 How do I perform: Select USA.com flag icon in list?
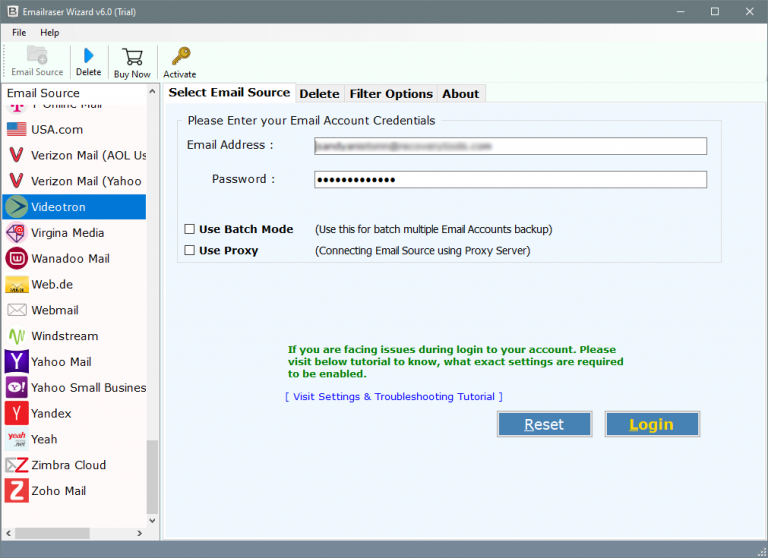point(17,129)
